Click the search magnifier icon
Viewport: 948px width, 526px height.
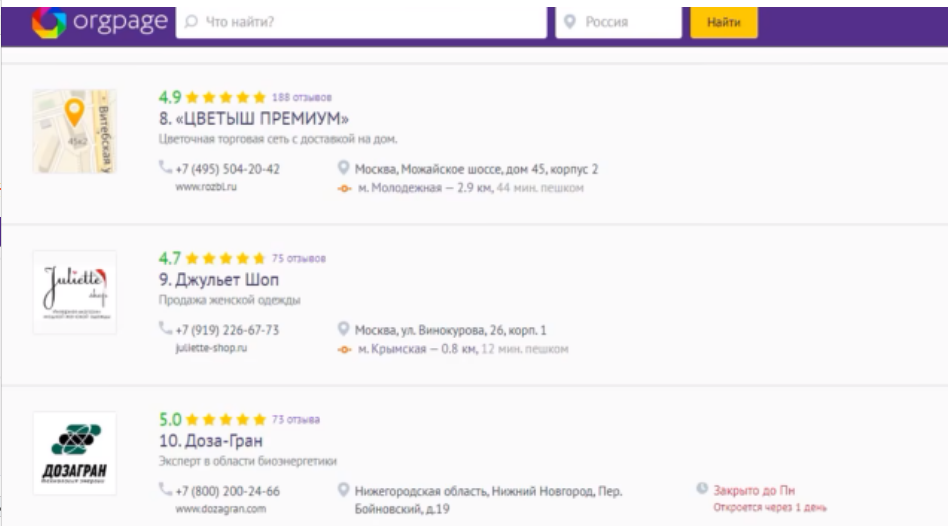191,22
